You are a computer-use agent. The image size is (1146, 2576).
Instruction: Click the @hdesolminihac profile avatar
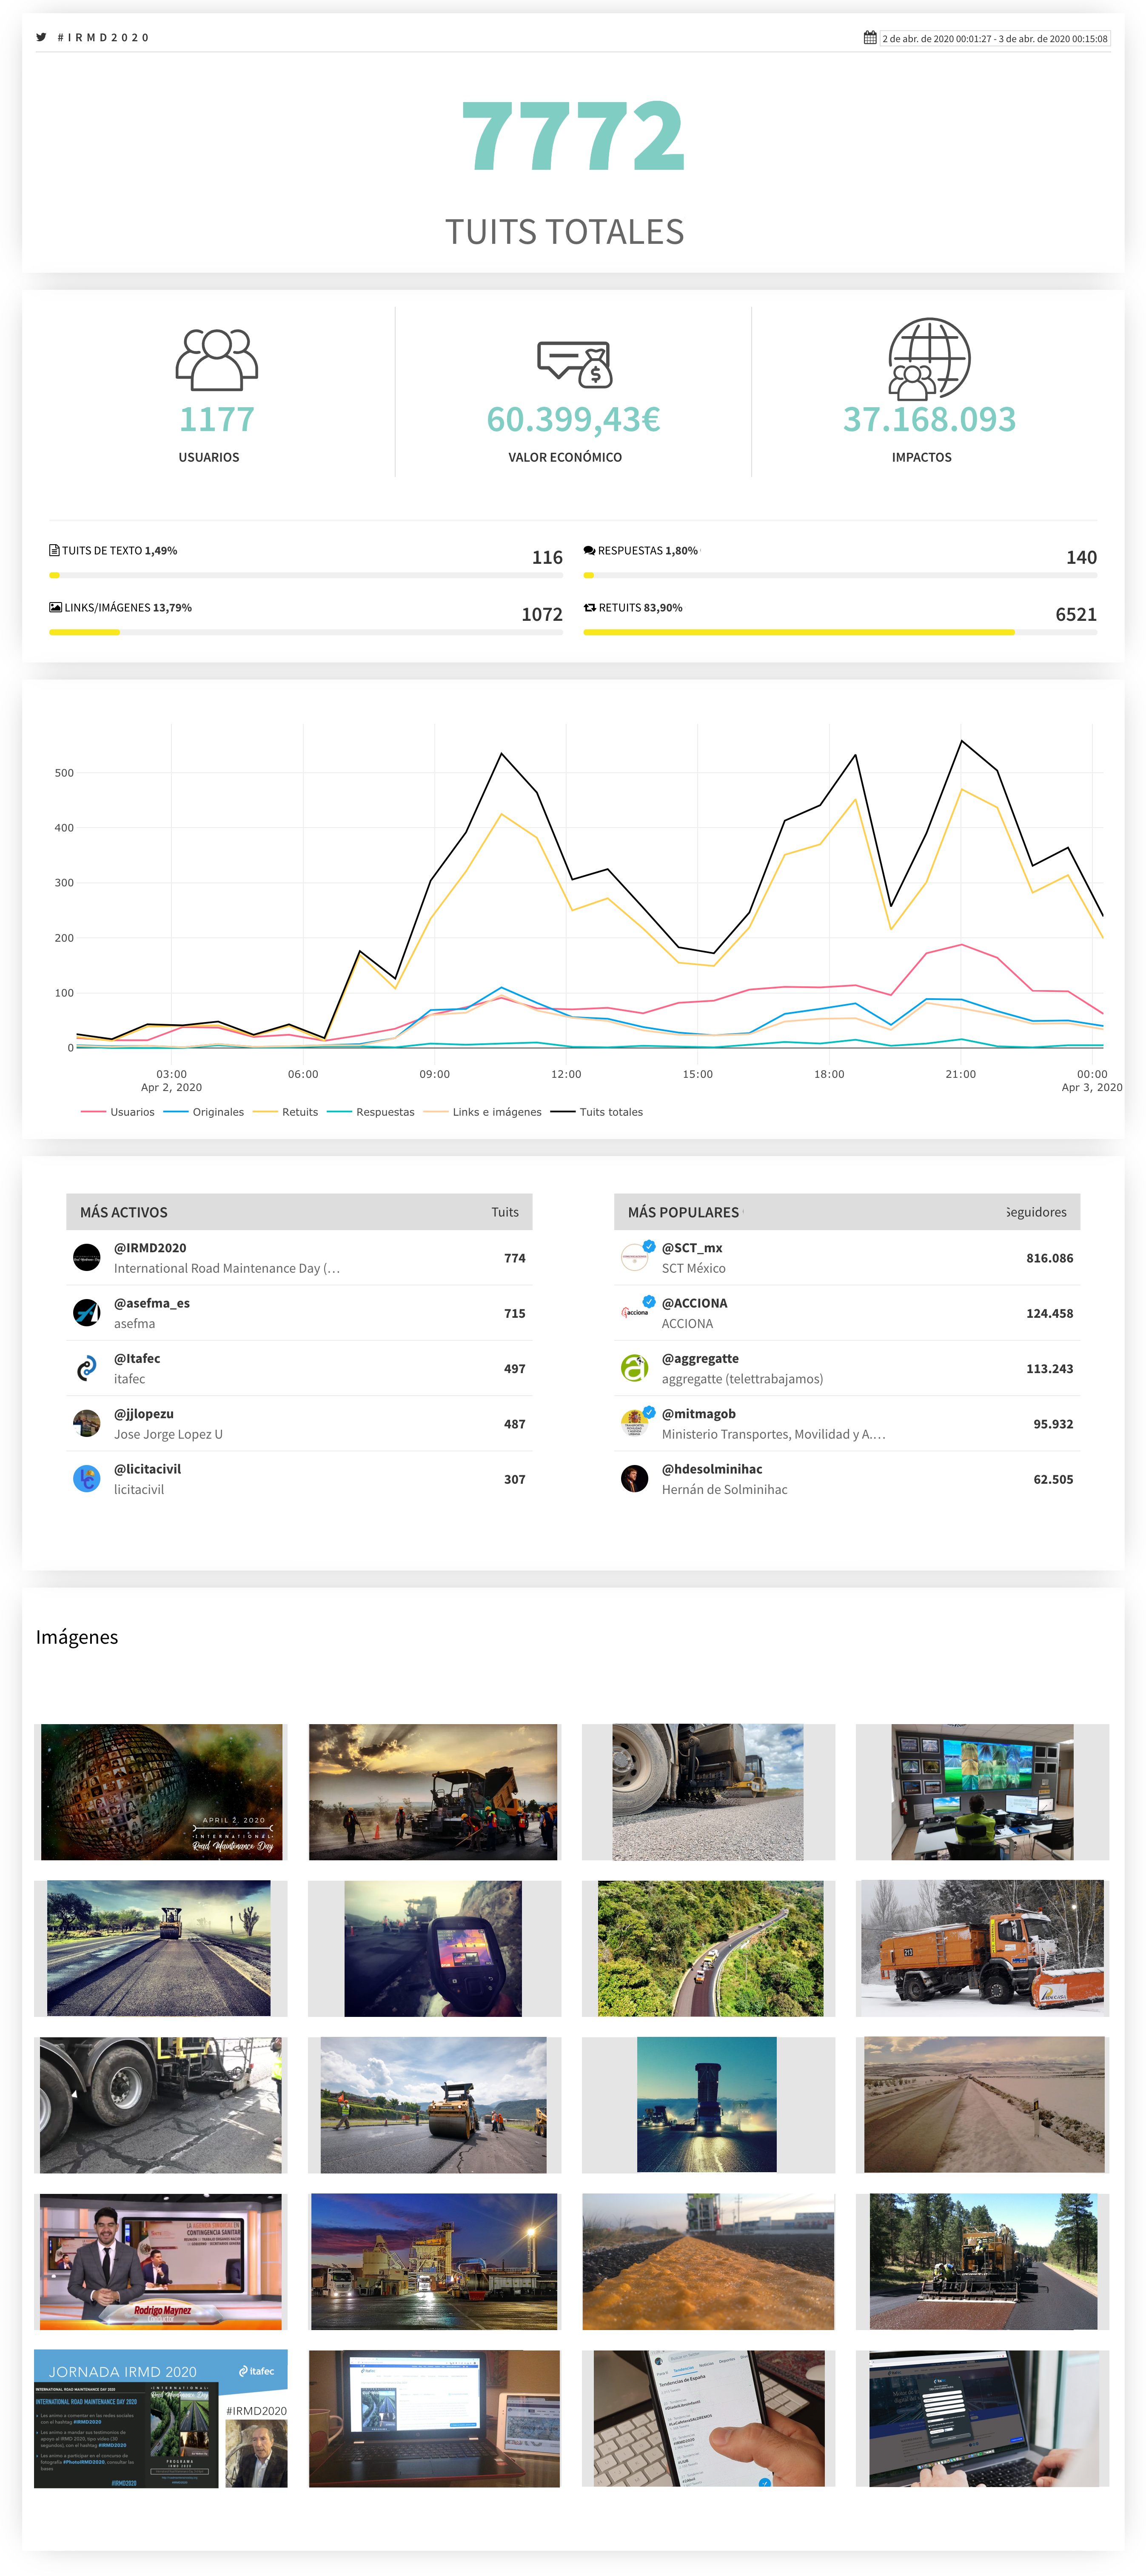point(635,1479)
